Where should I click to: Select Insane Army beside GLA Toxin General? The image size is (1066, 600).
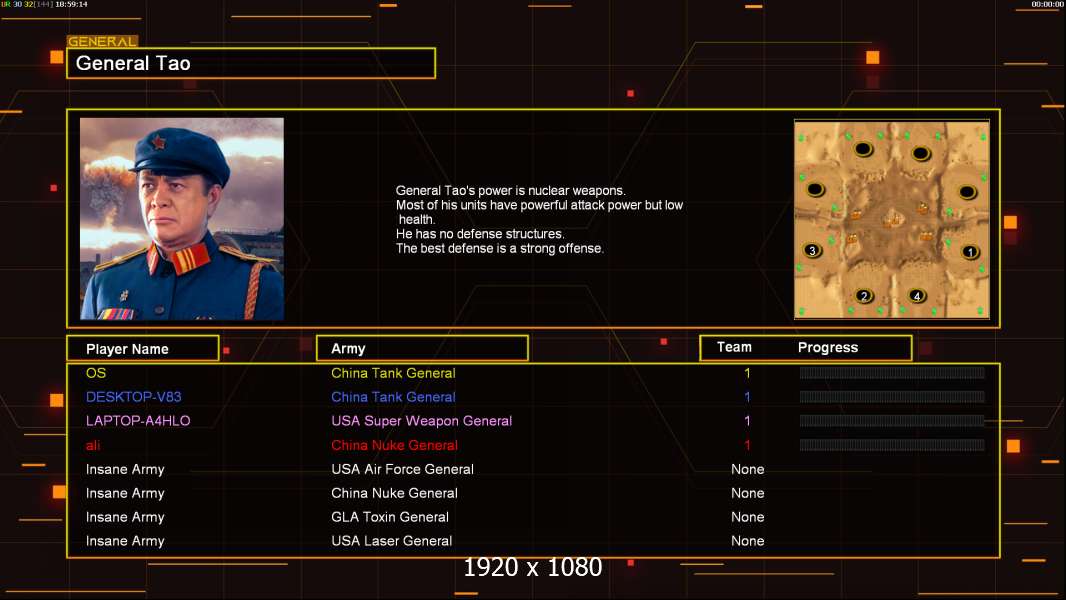[x=125, y=518]
